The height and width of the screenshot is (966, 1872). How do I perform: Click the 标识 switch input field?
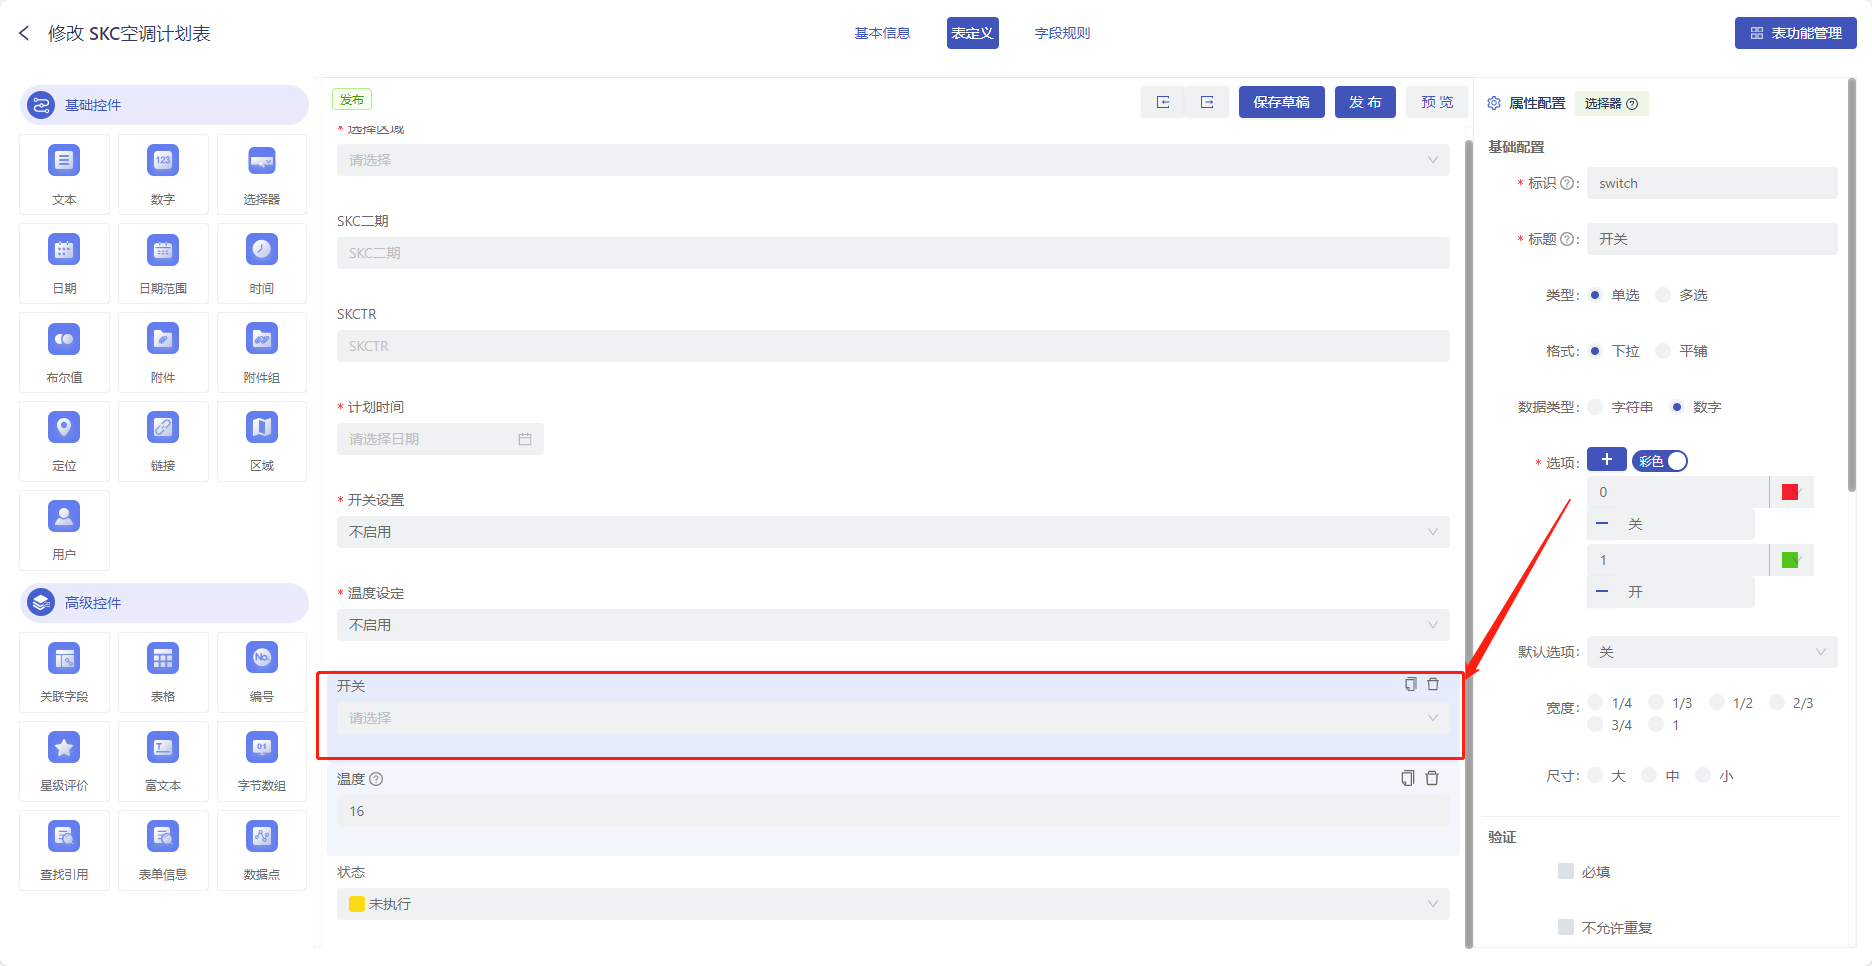pos(1712,183)
